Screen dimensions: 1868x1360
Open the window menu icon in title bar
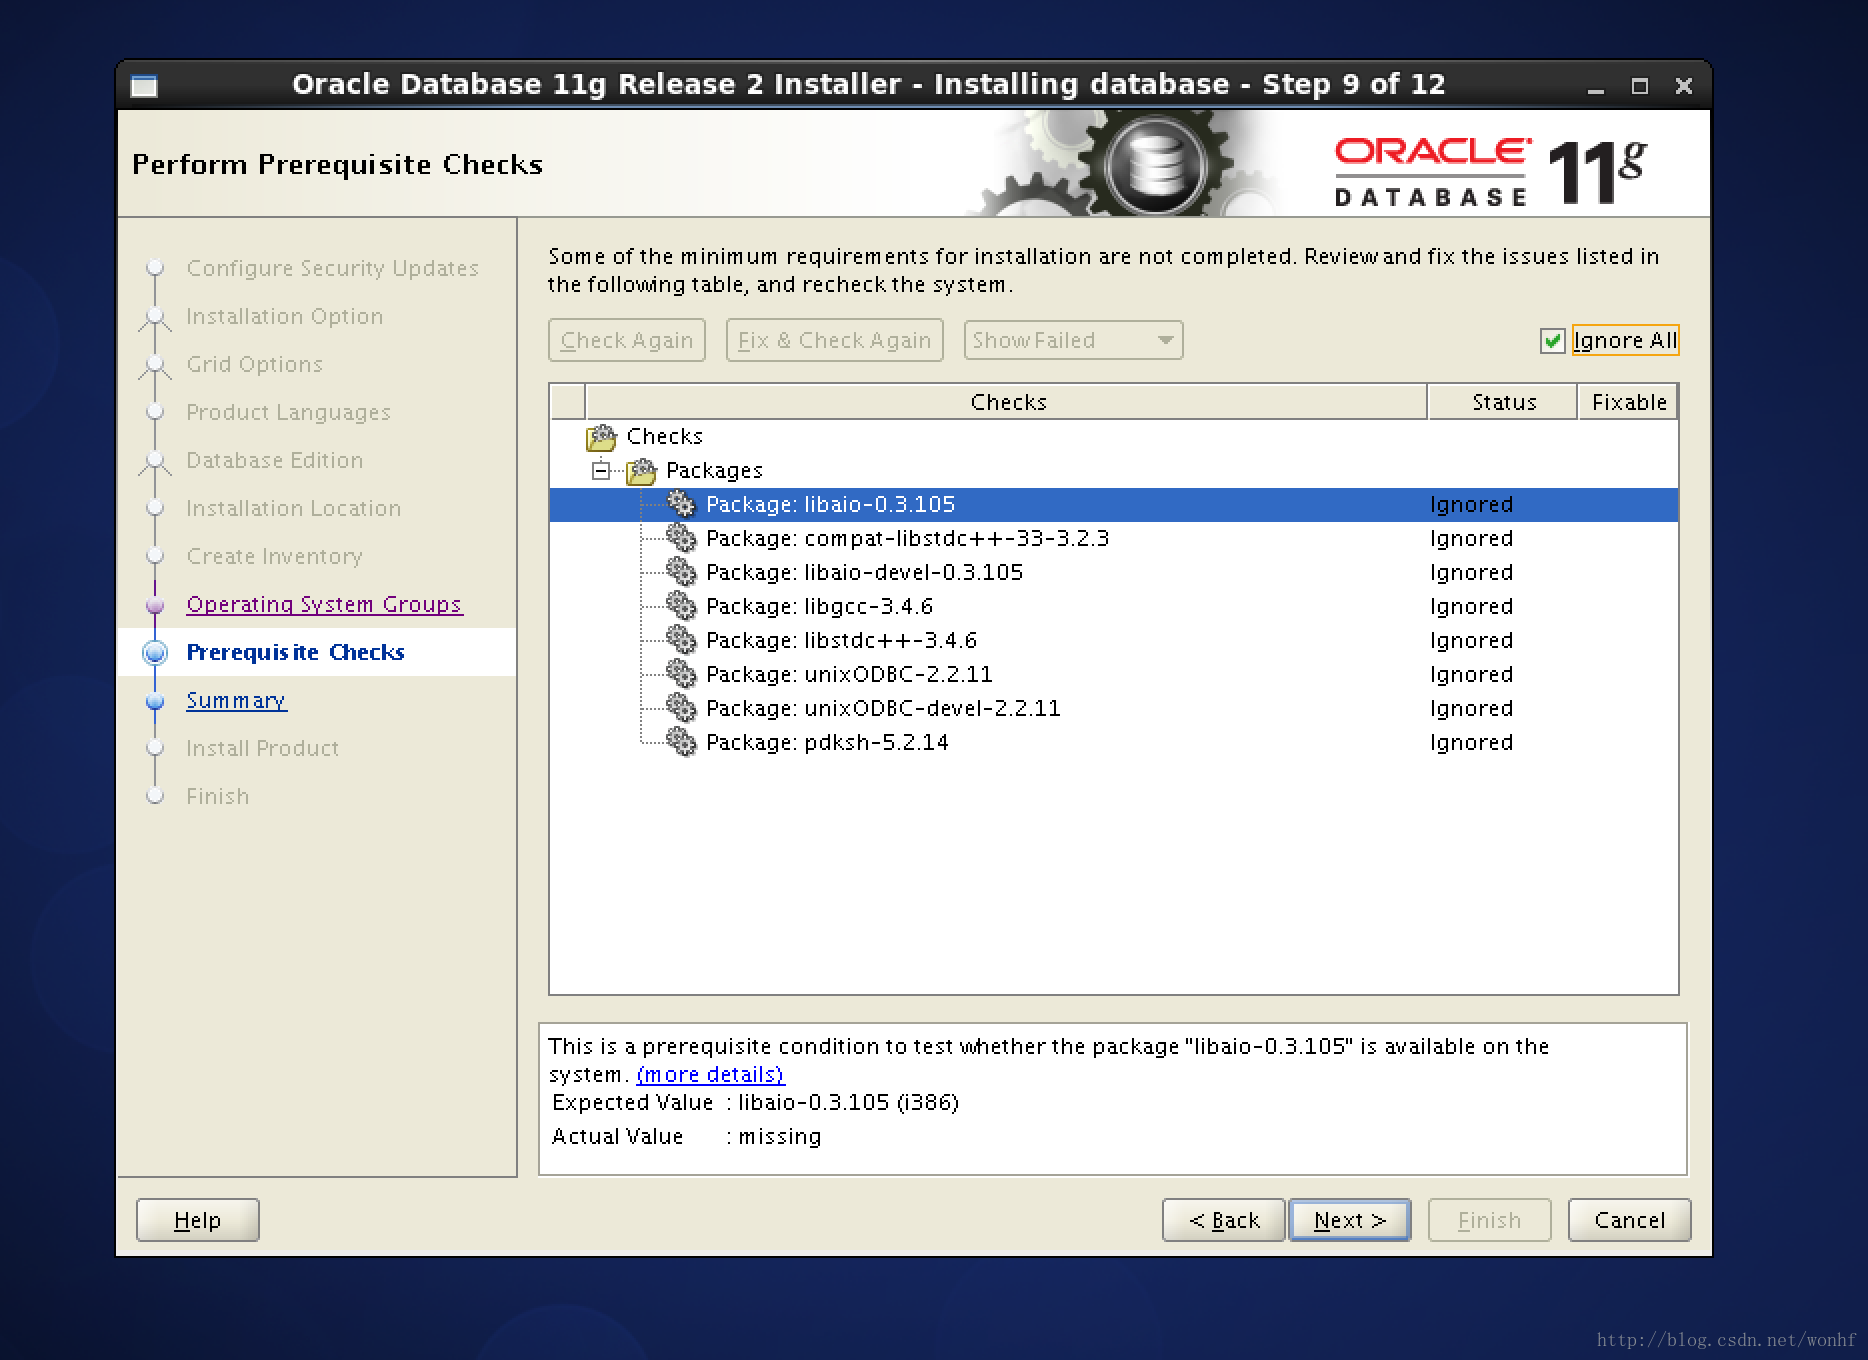[x=145, y=86]
